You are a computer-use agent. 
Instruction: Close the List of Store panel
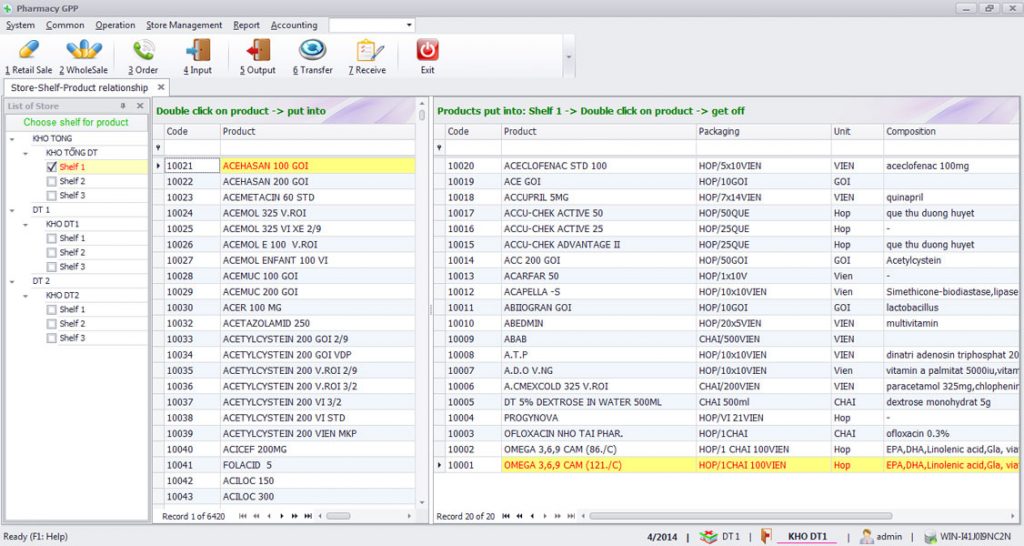click(140, 106)
